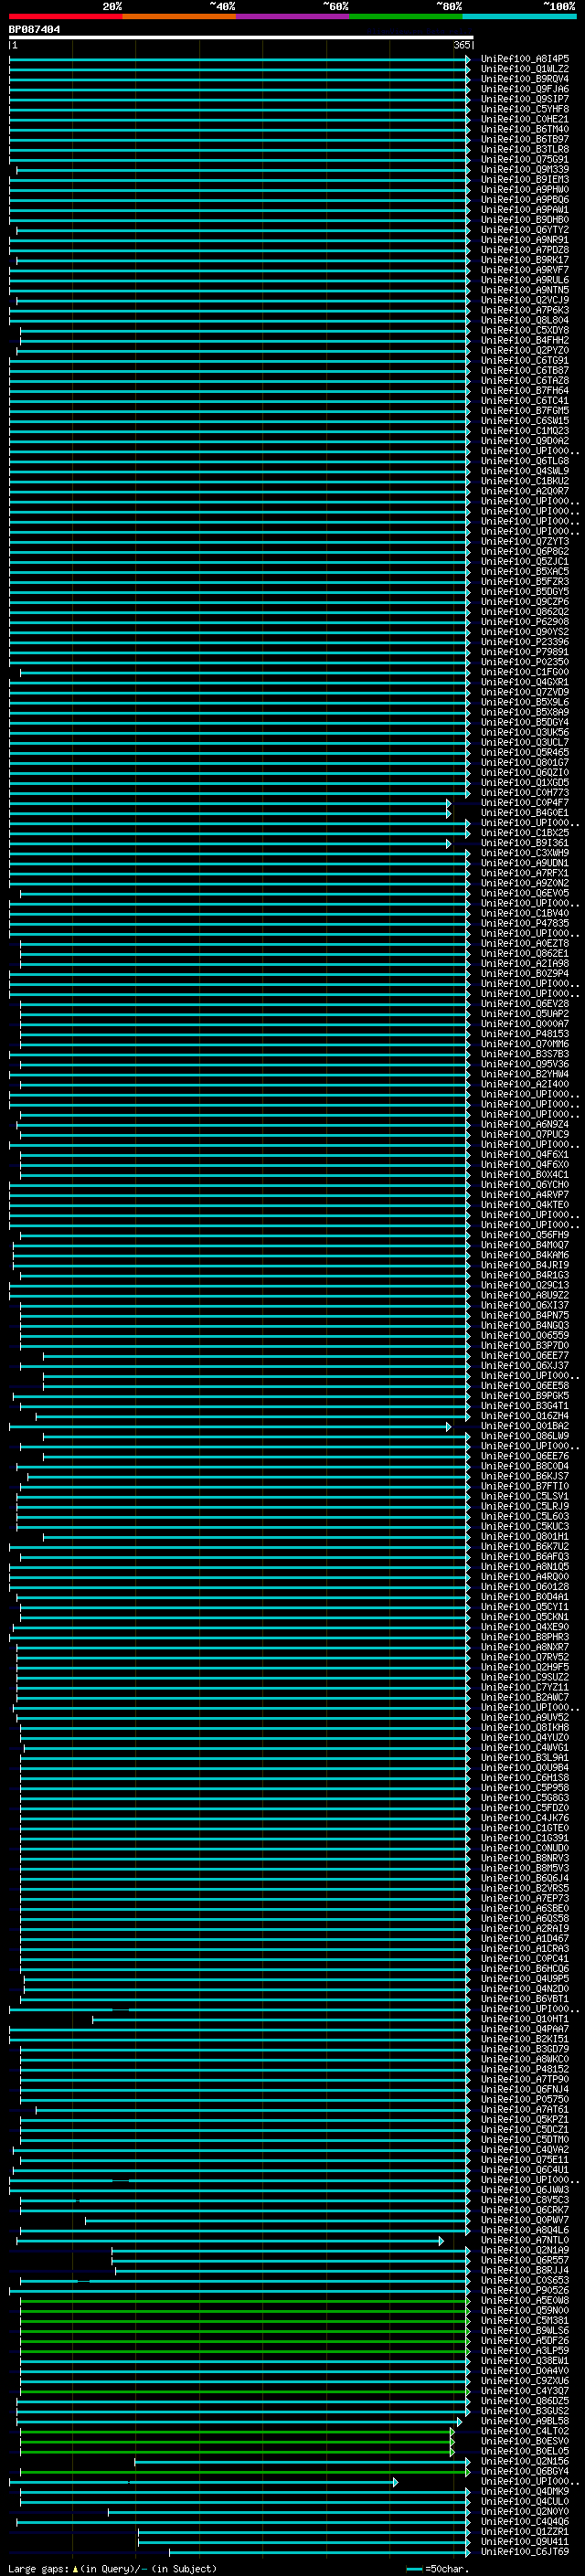
Task: Select the UniRef100_A9NR91 label
Action: point(525,240)
